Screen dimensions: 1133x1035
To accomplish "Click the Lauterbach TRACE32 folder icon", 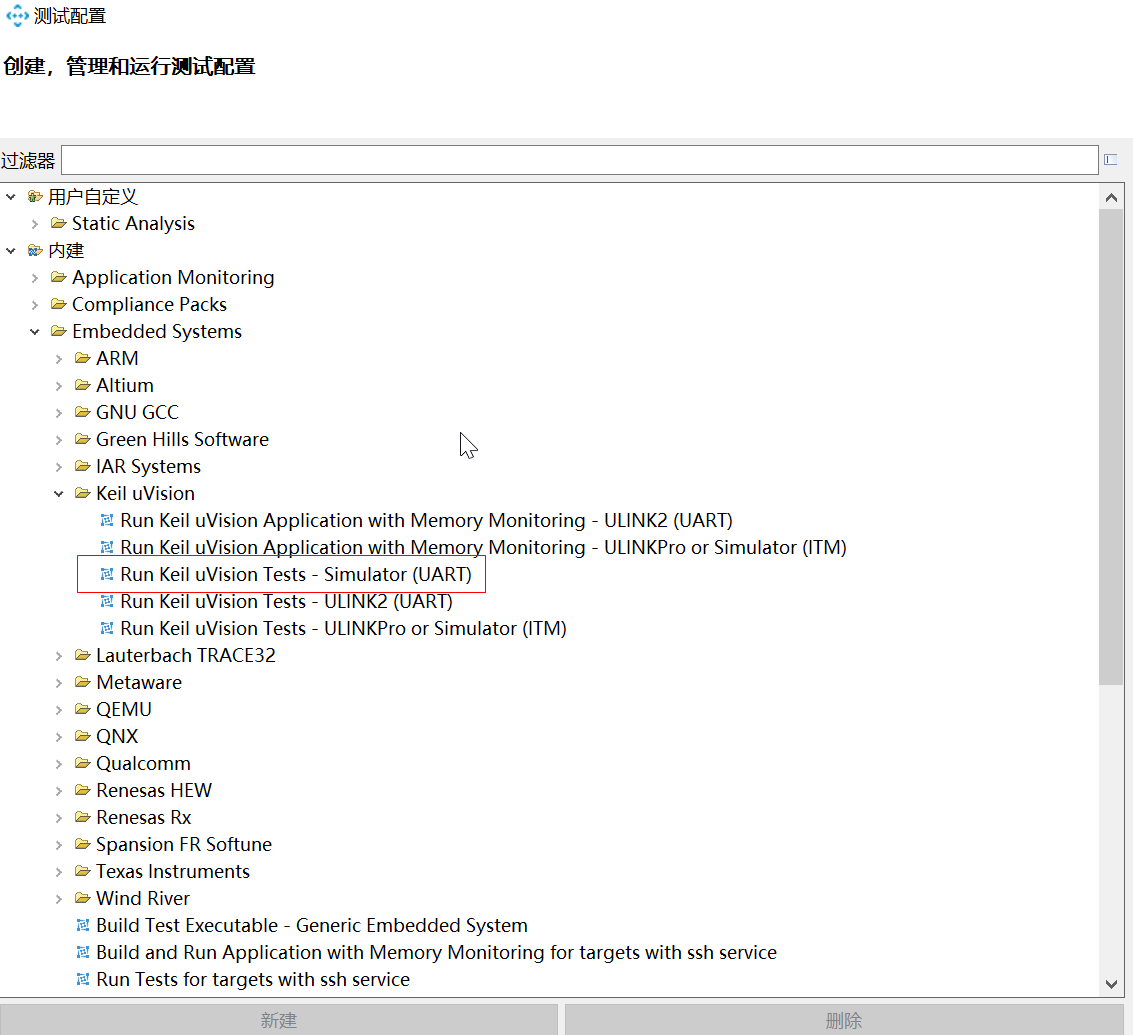I will pos(83,655).
